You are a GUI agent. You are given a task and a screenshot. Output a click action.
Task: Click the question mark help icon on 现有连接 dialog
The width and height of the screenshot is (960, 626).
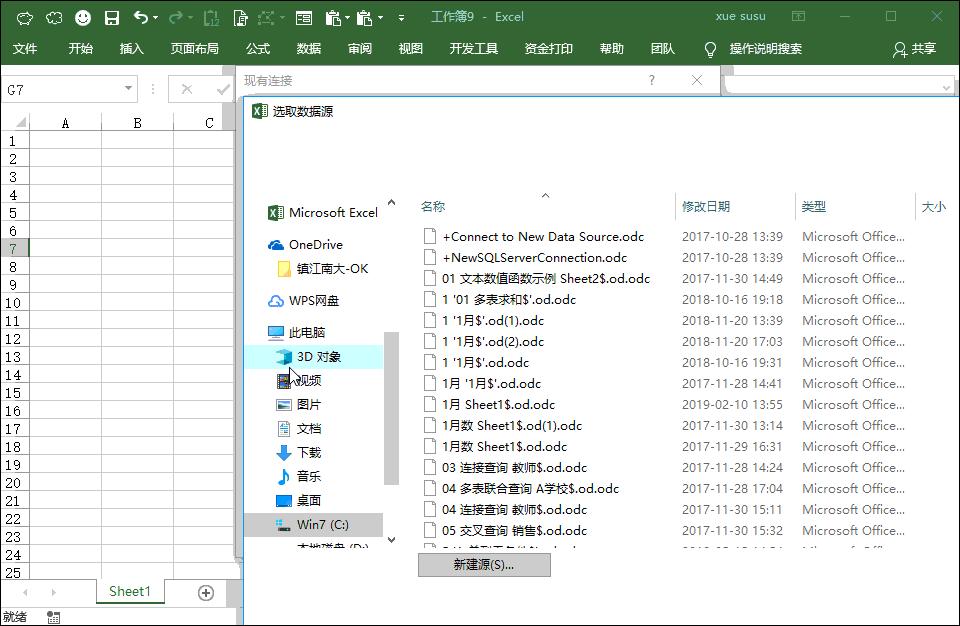(652, 80)
